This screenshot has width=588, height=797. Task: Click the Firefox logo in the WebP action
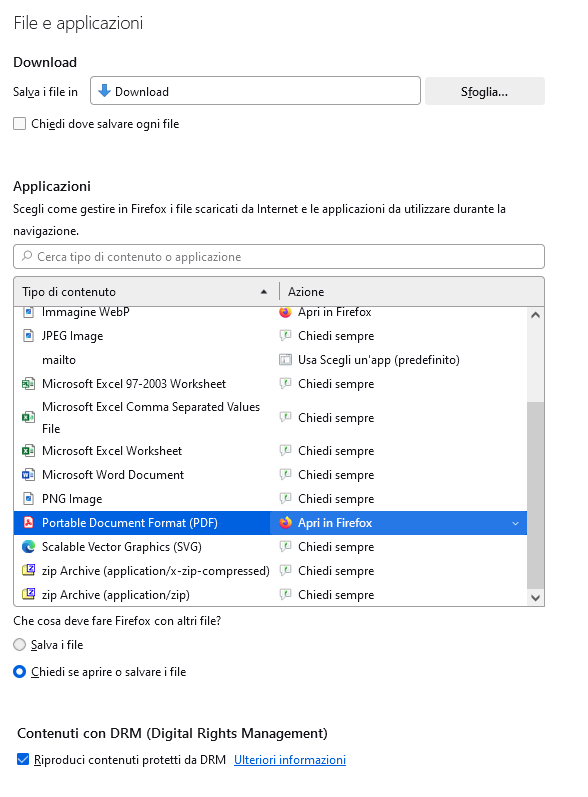pos(286,312)
